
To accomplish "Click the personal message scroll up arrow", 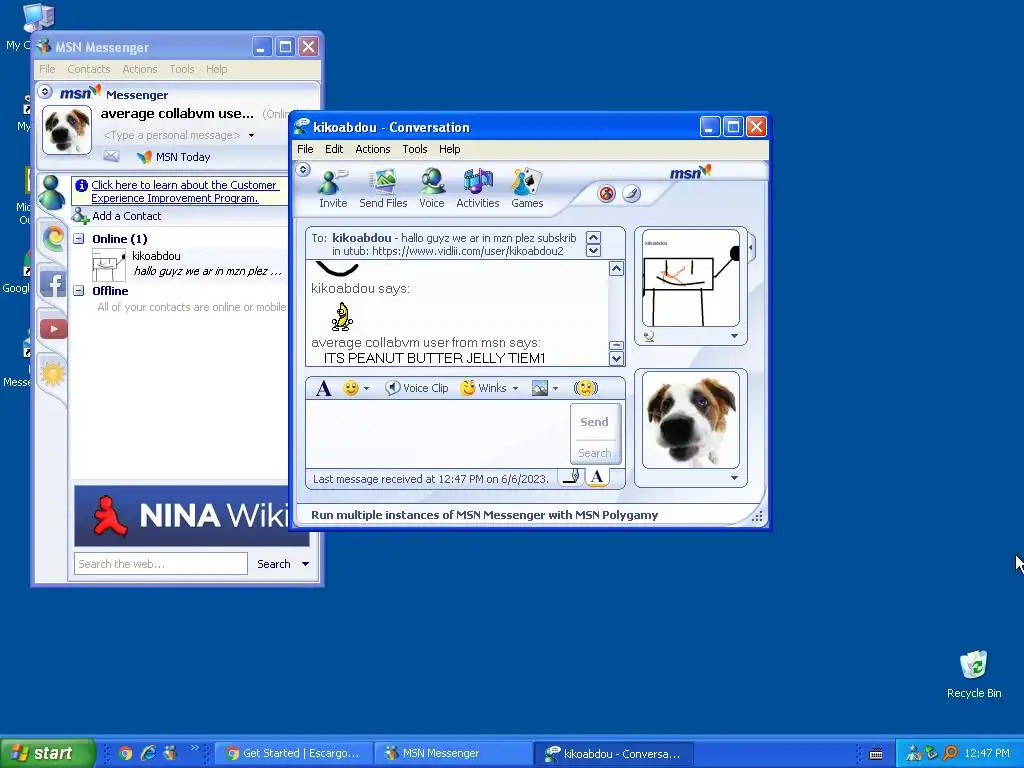I will coord(593,237).
